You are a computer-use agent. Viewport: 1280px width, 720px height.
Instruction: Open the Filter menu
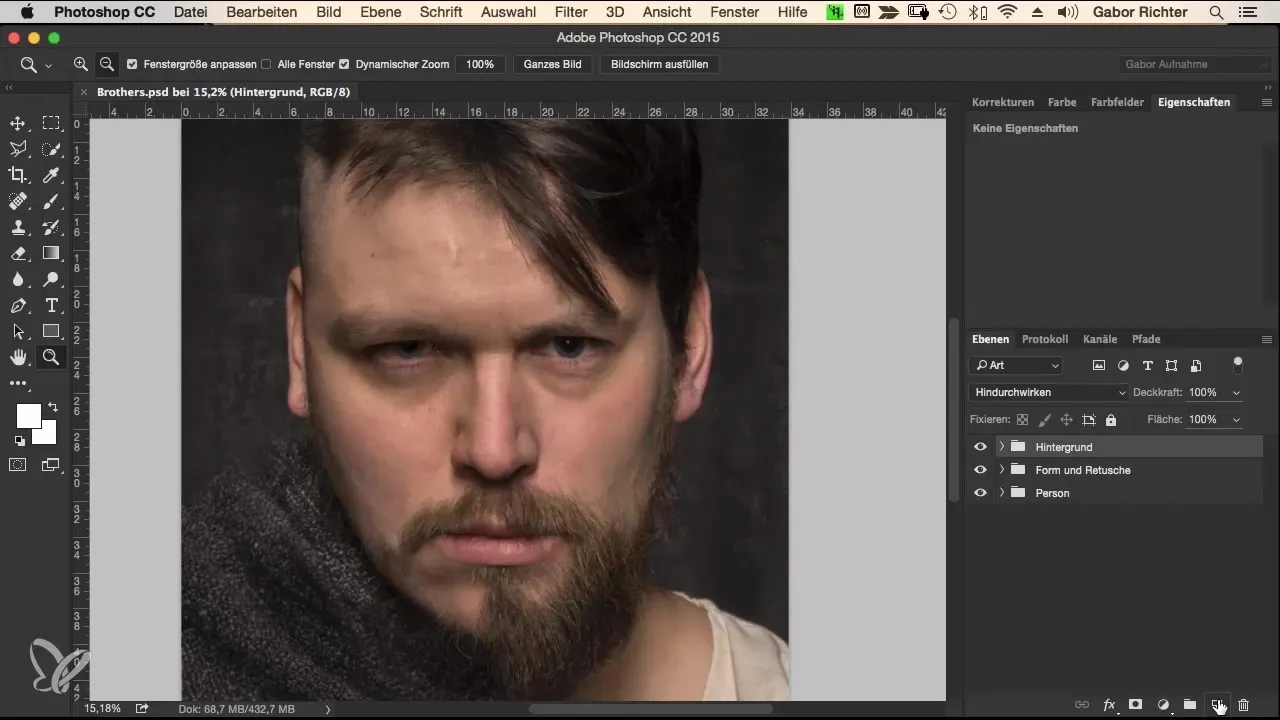pyautogui.click(x=571, y=12)
